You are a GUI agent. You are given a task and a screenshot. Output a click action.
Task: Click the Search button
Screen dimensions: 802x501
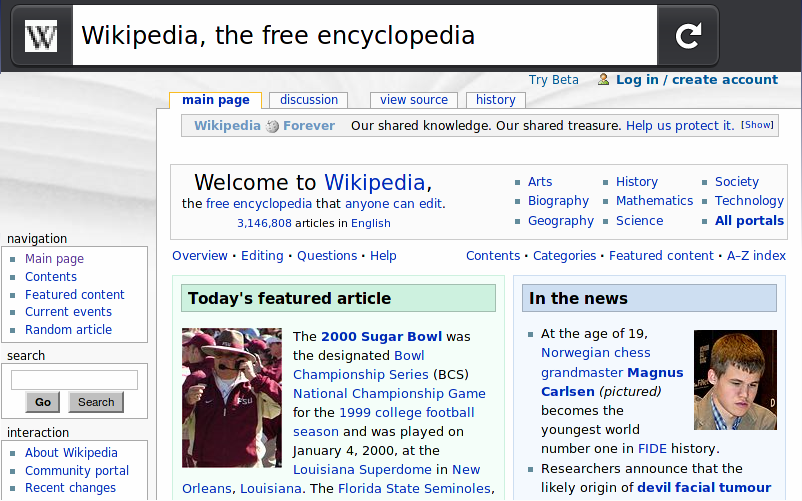[x=96, y=402]
